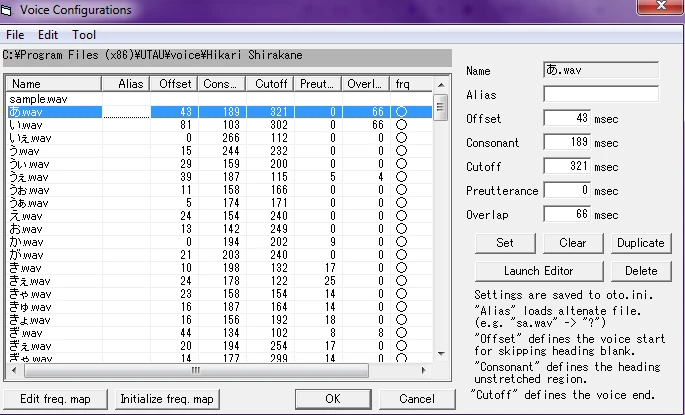Image resolution: width=685 pixels, height=415 pixels.
Task: Sort by the Offset column header
Action: tap(174, 83)
